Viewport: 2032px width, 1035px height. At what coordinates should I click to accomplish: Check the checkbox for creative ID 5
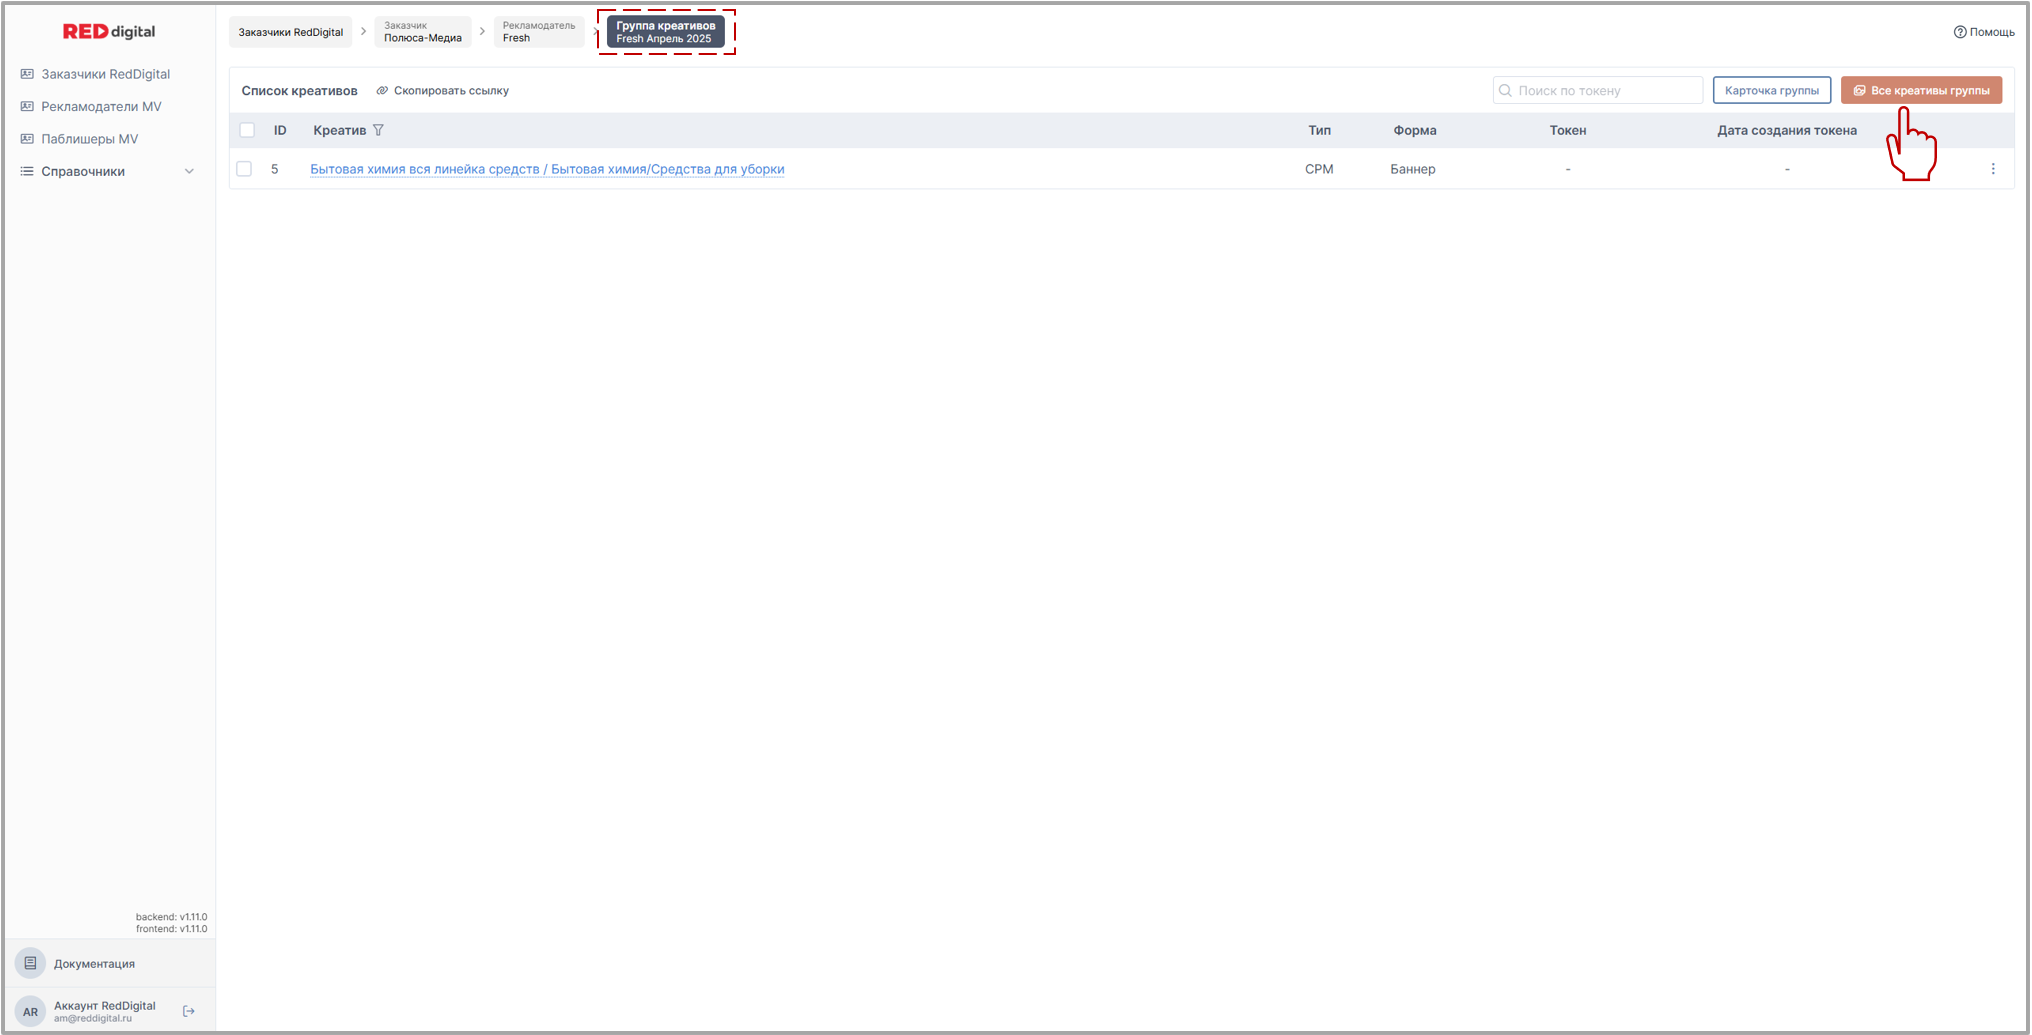click(244, 169)
